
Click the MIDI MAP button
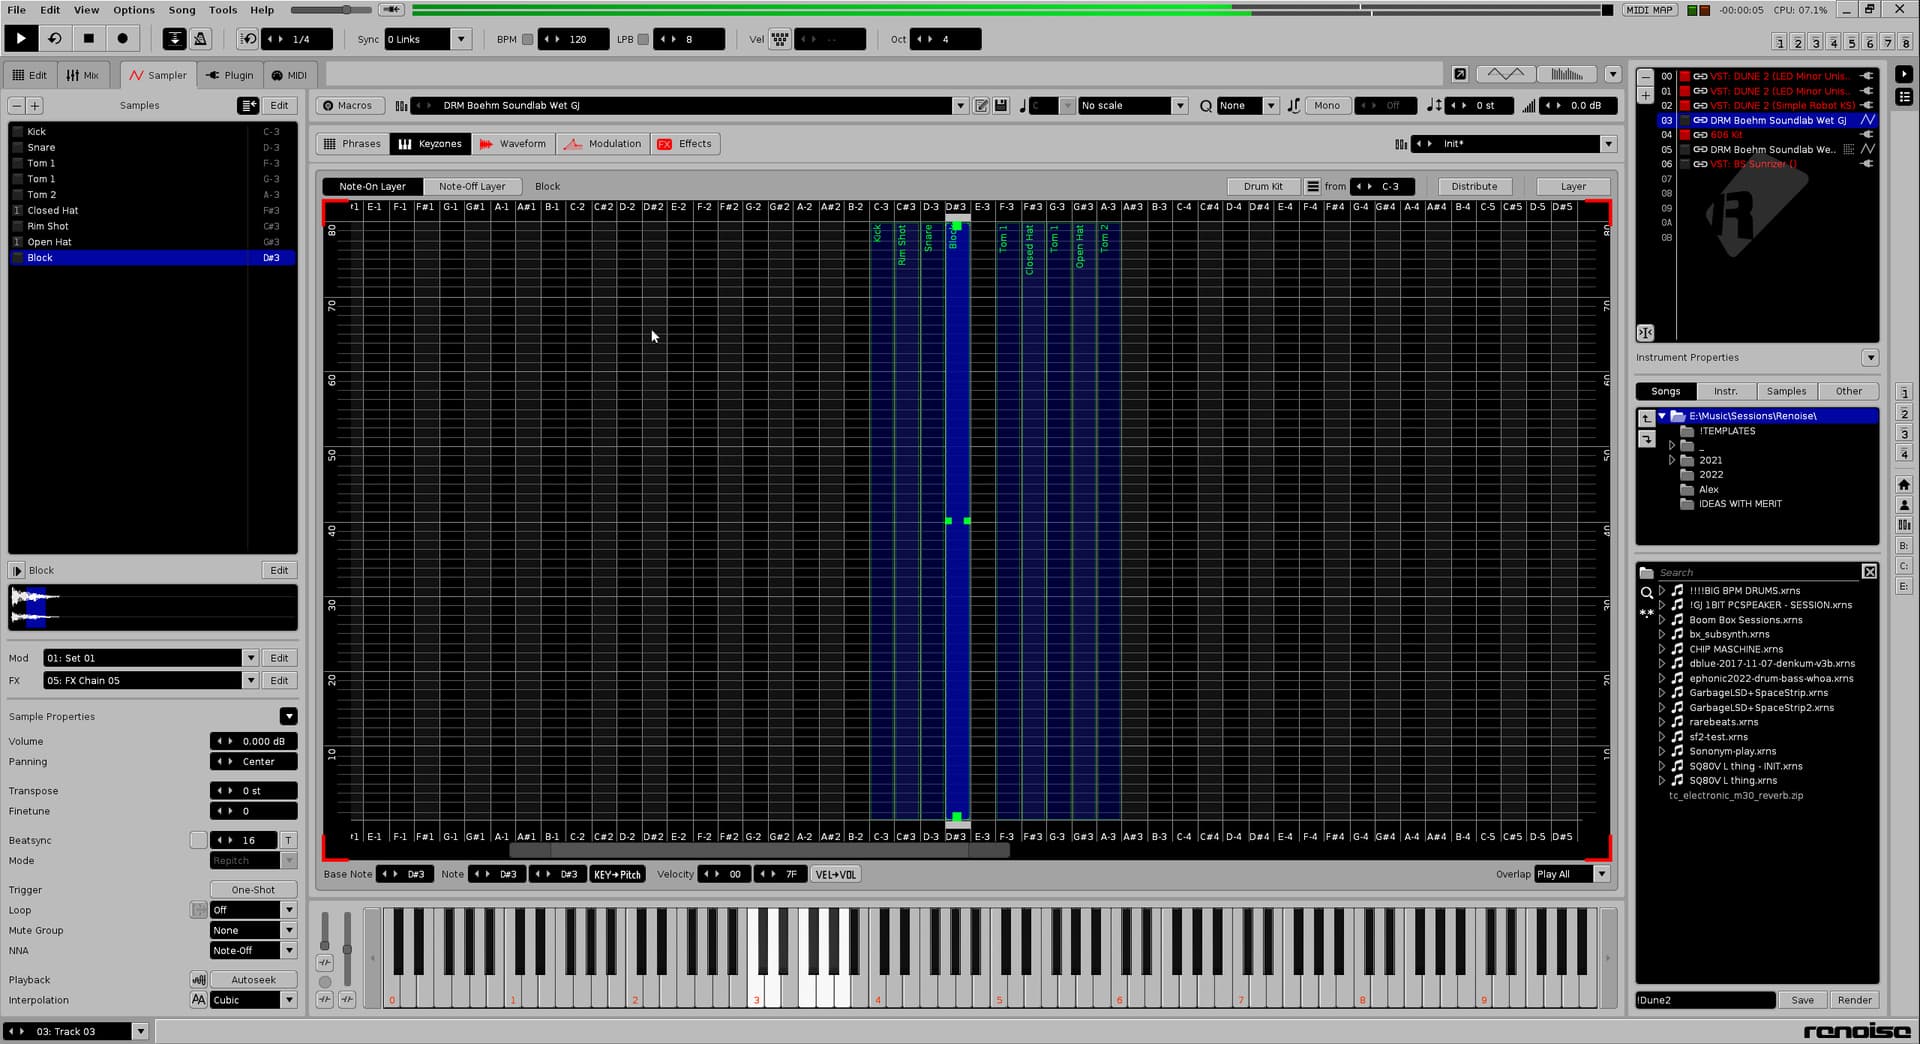tap(1649, 10)
